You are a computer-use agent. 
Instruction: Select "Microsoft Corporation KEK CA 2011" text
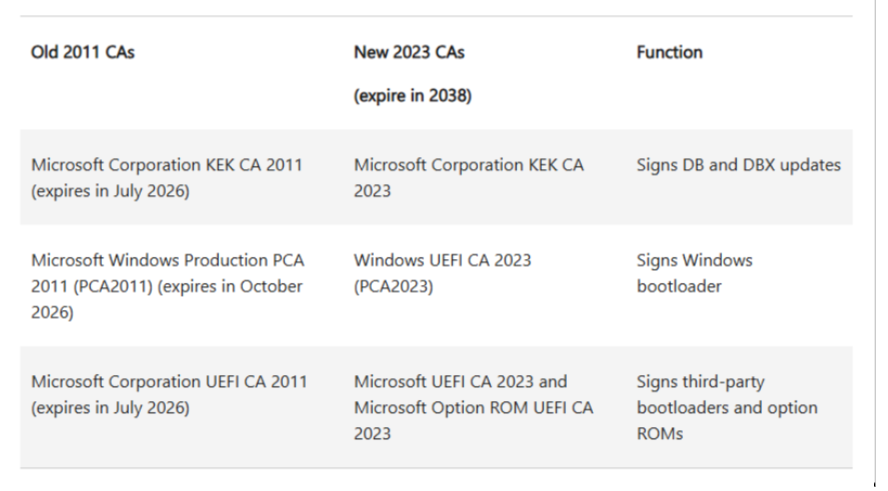click(166, 165)
